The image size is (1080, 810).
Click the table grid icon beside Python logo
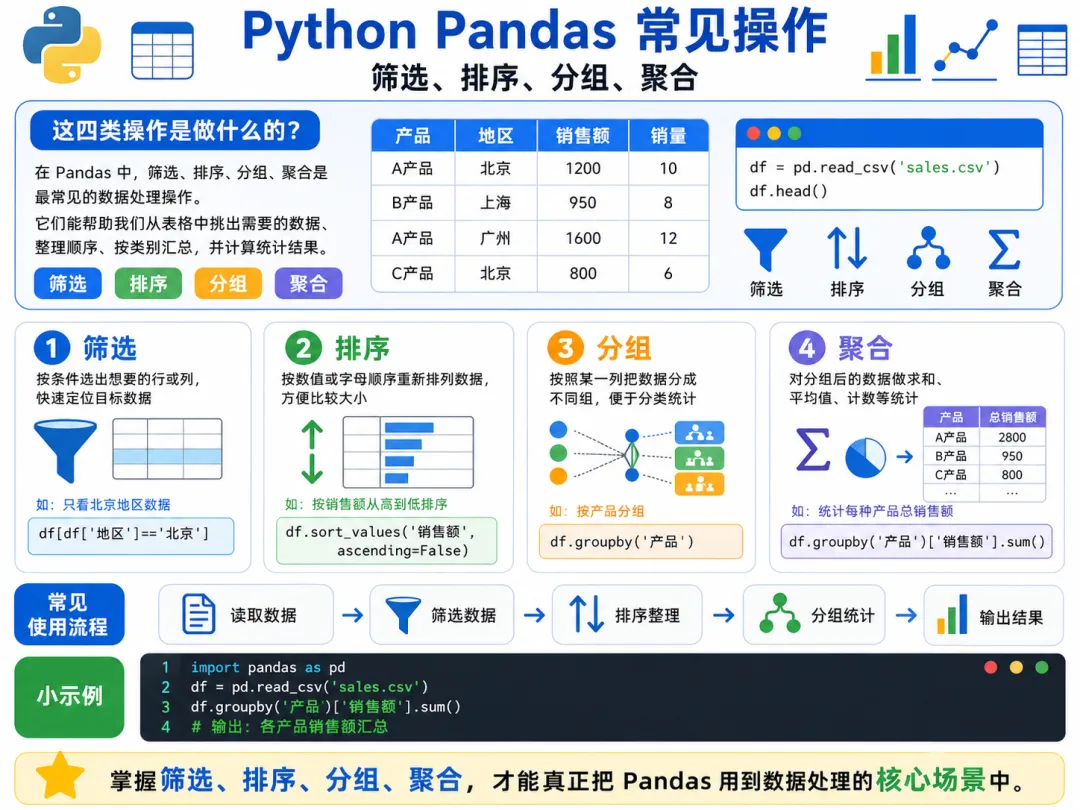click(163, 50)
